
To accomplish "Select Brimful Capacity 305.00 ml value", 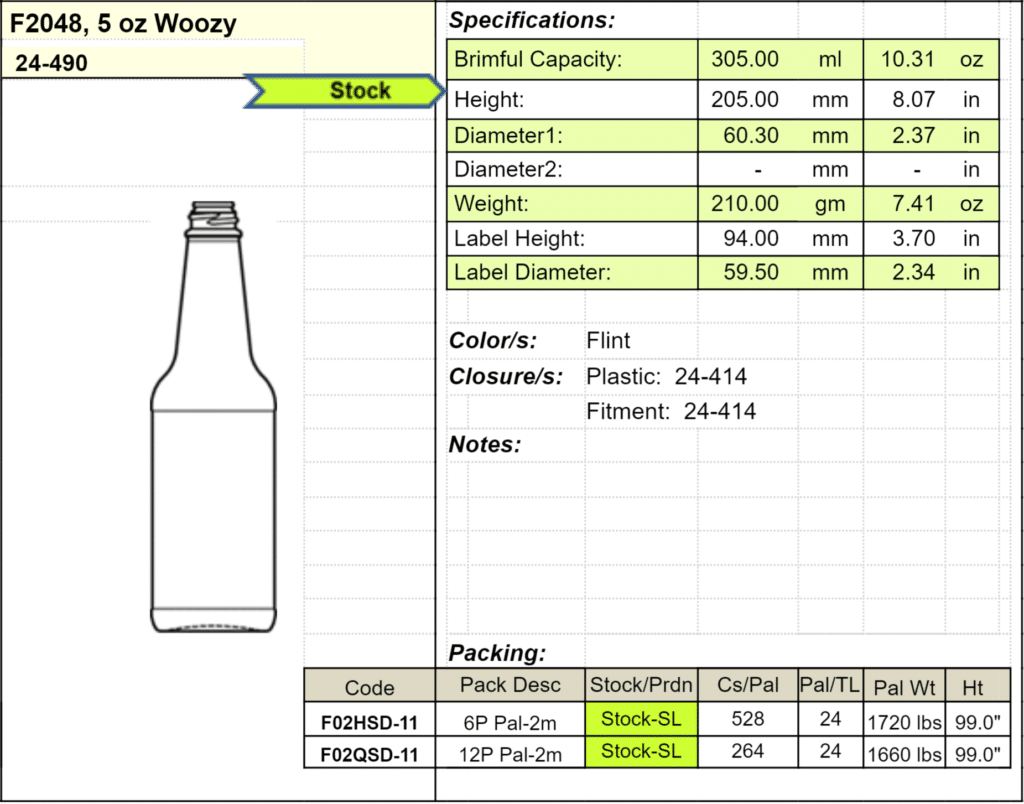I will point(744,59).
